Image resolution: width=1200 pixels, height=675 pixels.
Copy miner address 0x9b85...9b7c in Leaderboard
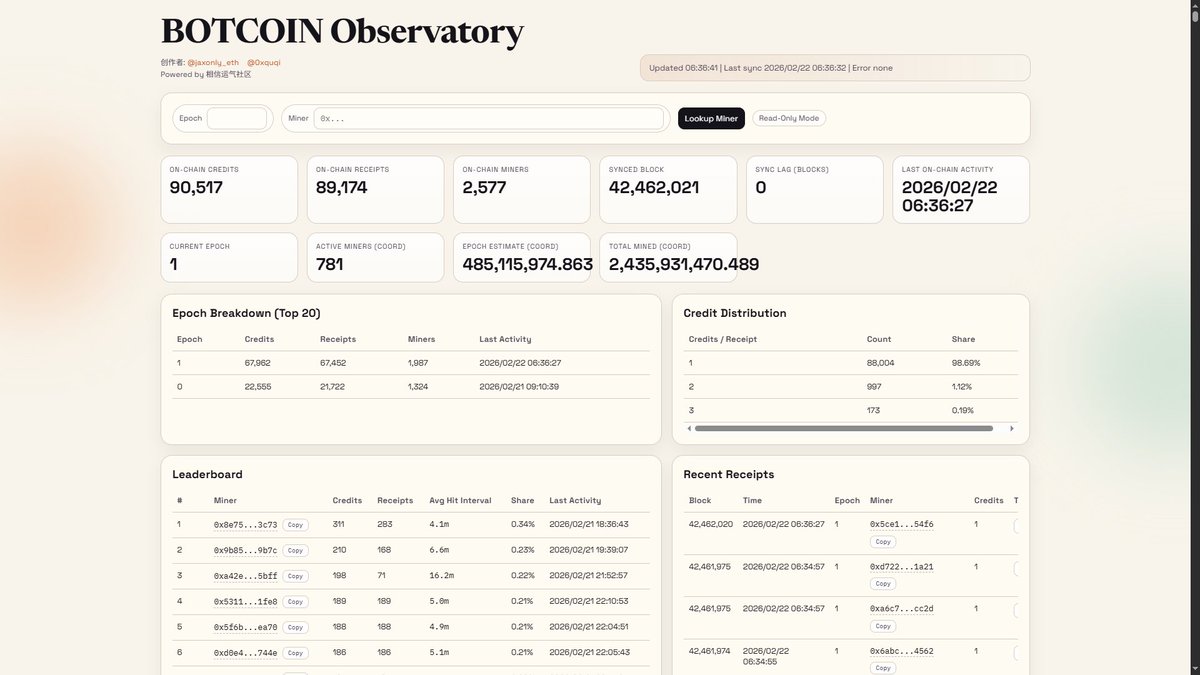pos(294,550)
